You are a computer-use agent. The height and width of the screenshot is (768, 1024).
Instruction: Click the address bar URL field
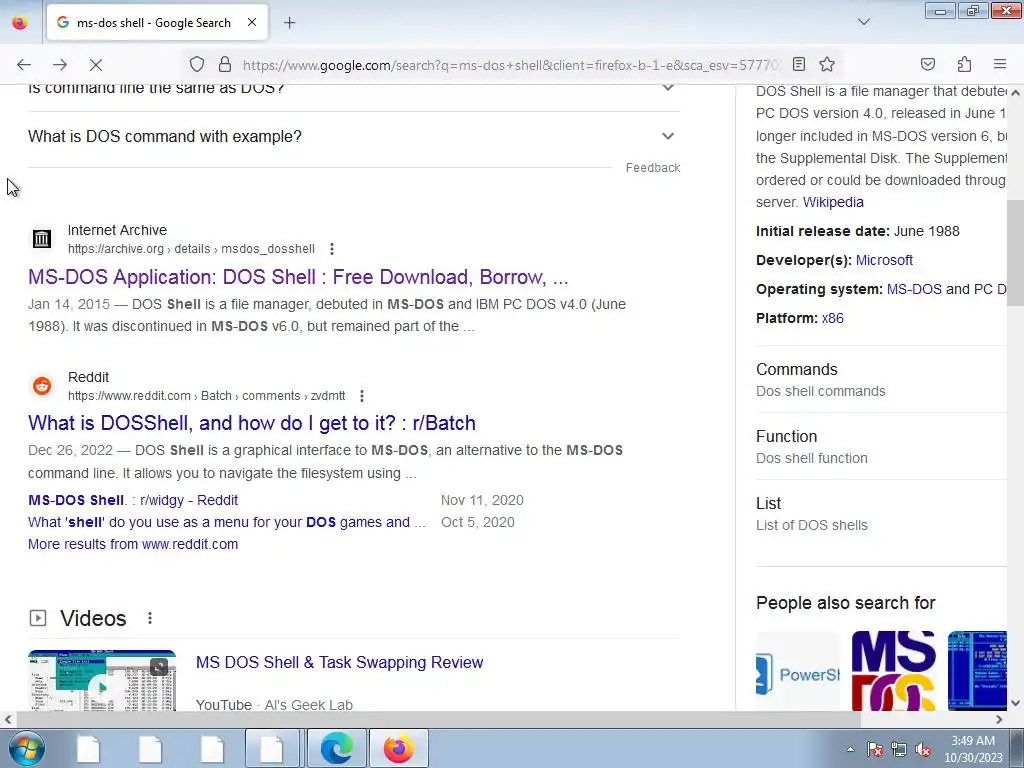point(509,65)
